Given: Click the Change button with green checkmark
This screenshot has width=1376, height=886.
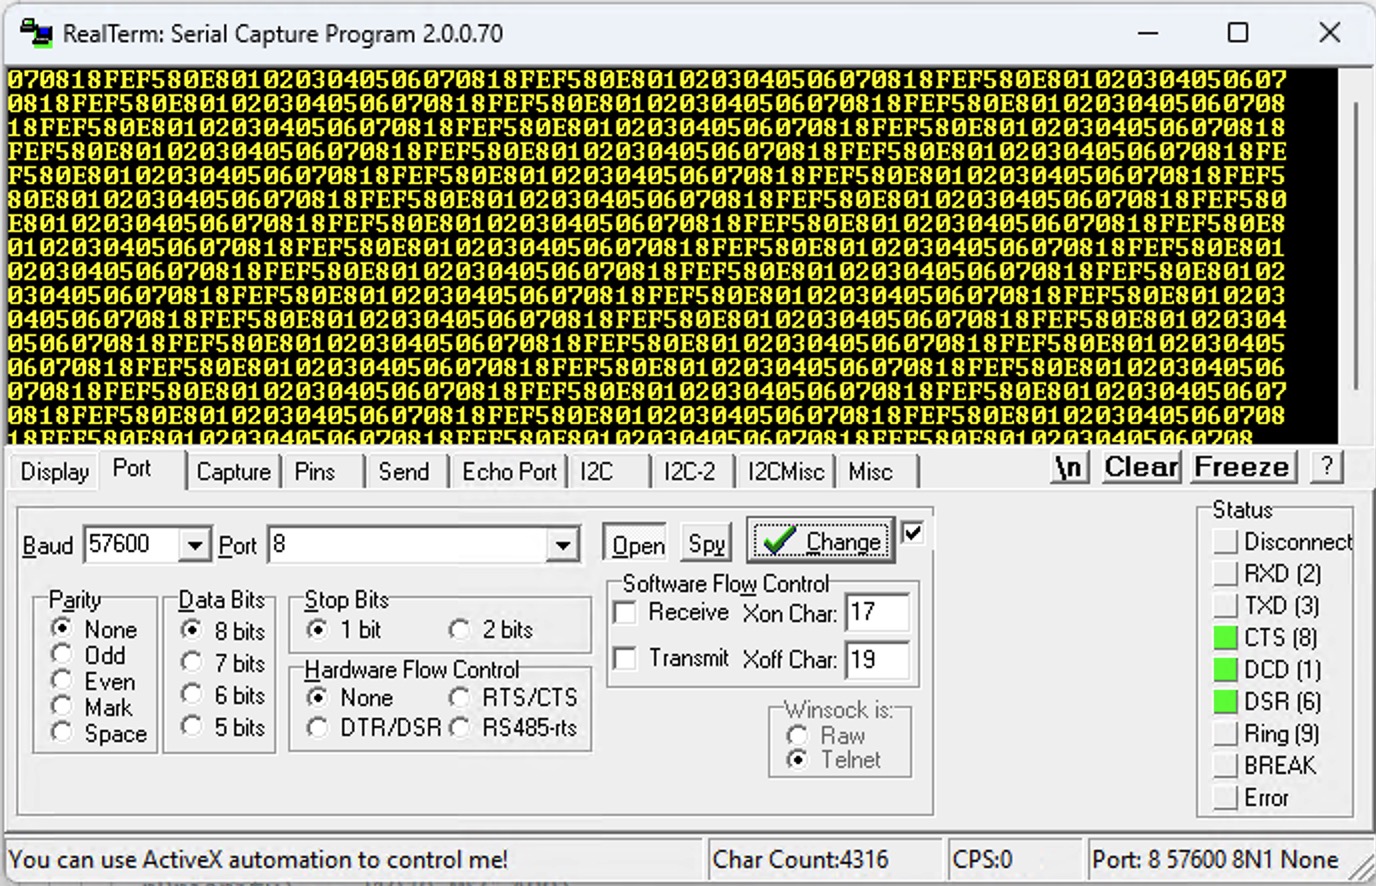Looking at the screenshot, I should (820, 542).
